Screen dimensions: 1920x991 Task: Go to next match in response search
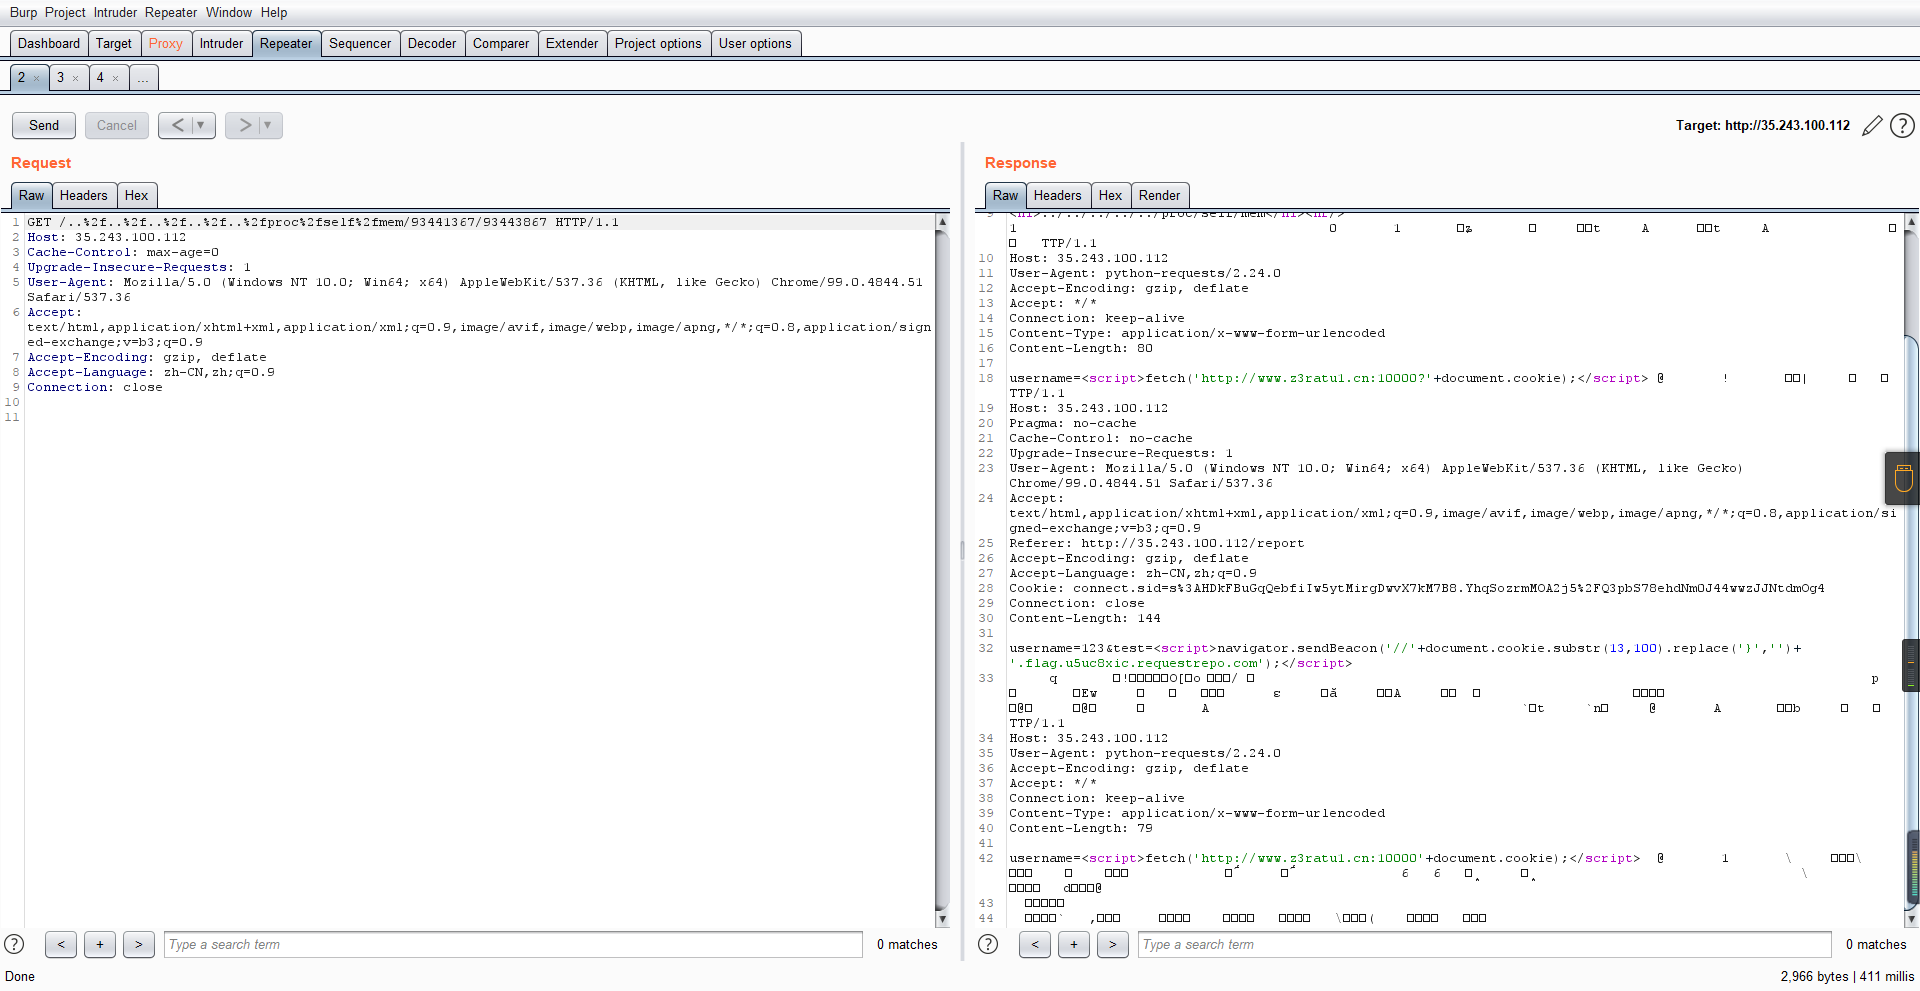[x=1113, y=944]
